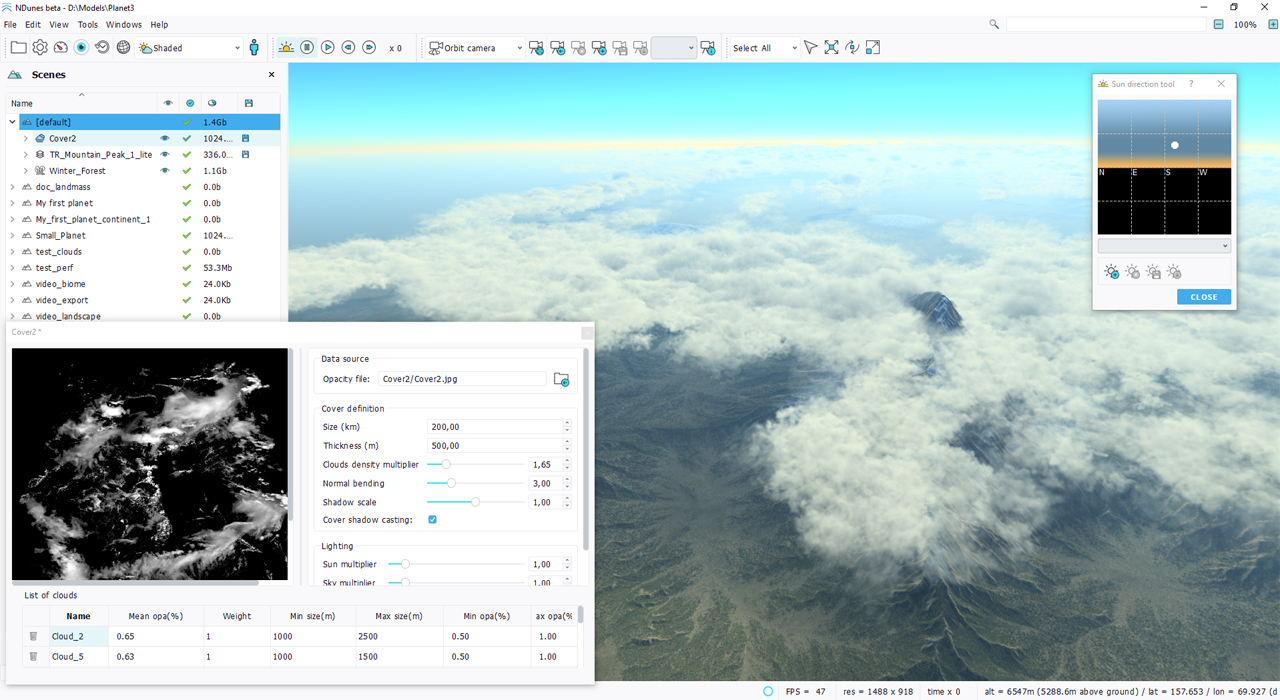Toggle Cover shadow casting checkbox
This screenshot has width=1280, height=700.
432,520
